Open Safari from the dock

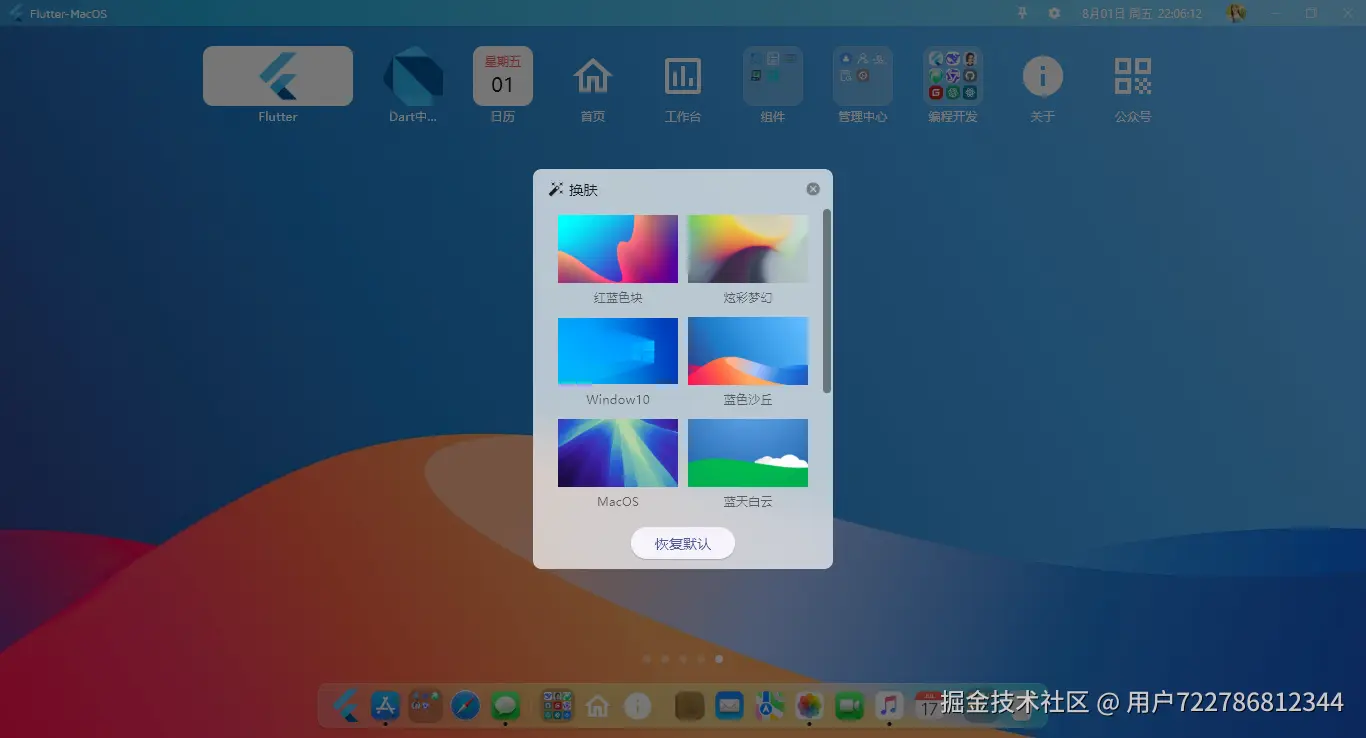[x=465, y=705]
